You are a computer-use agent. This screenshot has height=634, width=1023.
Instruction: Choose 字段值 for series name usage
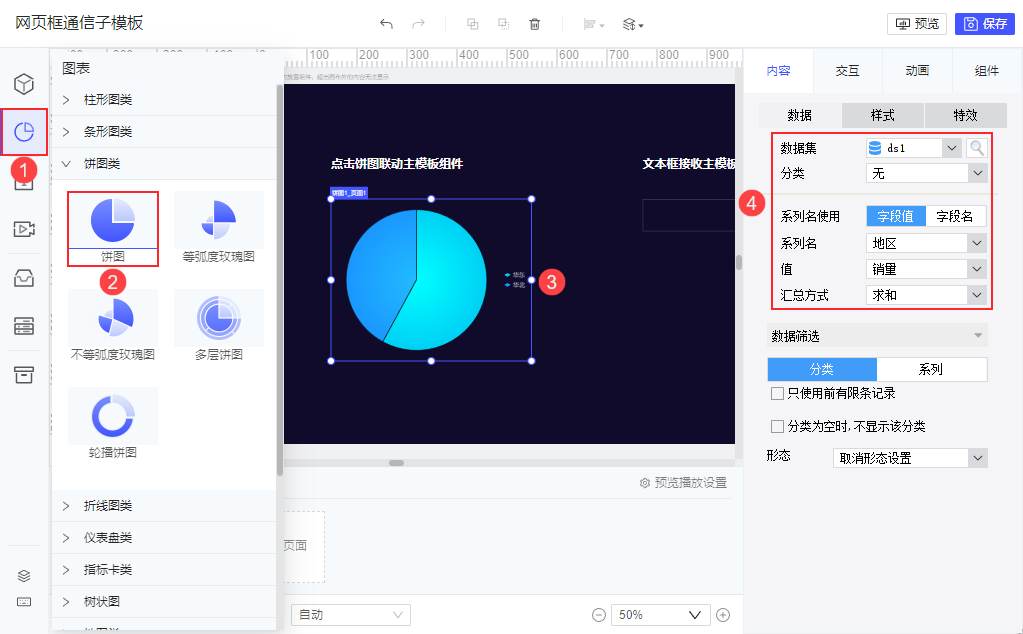click(x=896, y=217)
